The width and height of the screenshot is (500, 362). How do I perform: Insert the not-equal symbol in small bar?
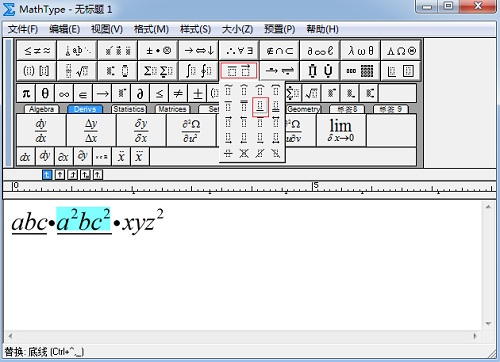click(178, 94)
